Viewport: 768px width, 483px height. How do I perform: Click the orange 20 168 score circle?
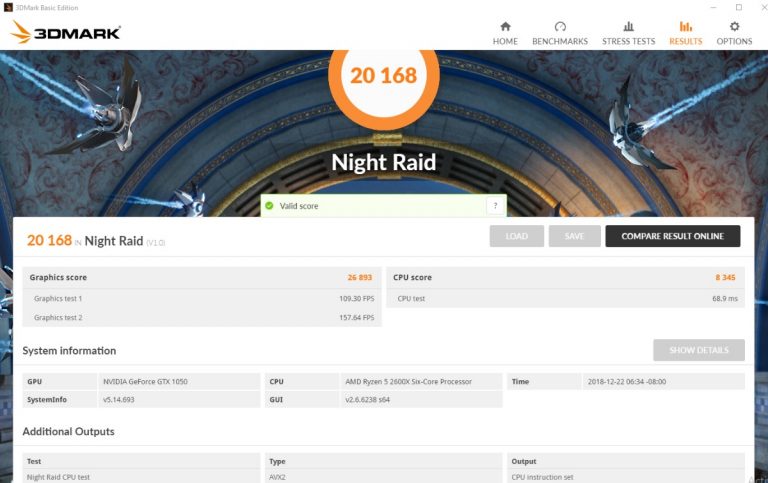pyautogui.click(x=384, y=76)
